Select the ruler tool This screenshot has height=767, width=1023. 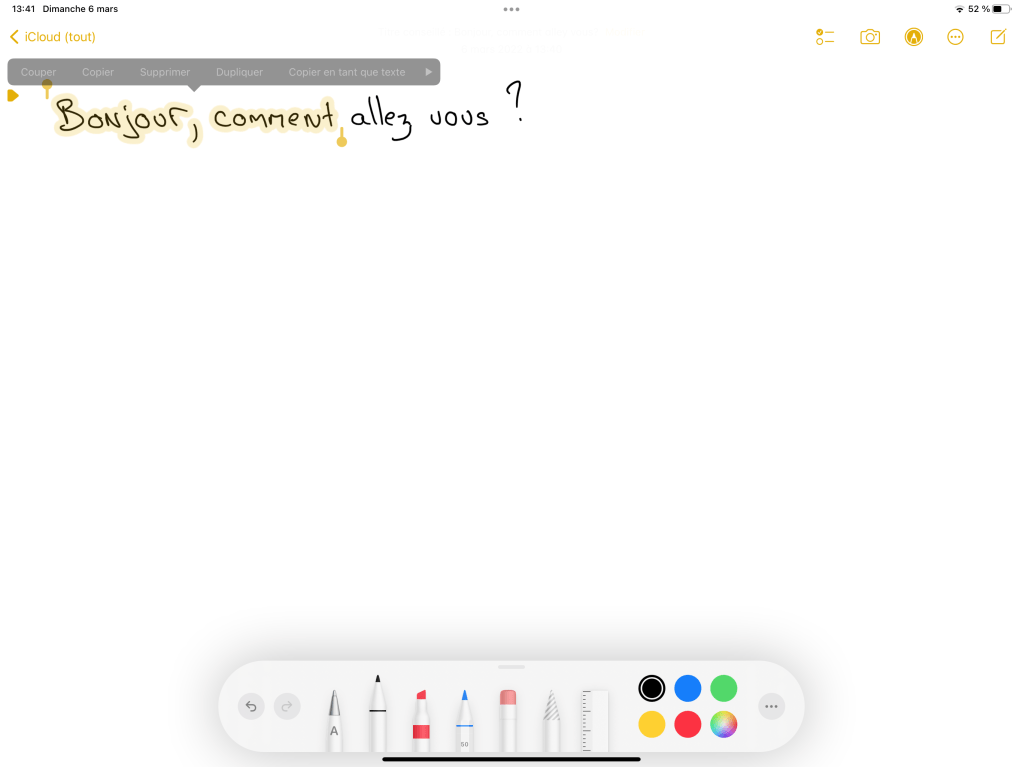(x=594, y=720)
